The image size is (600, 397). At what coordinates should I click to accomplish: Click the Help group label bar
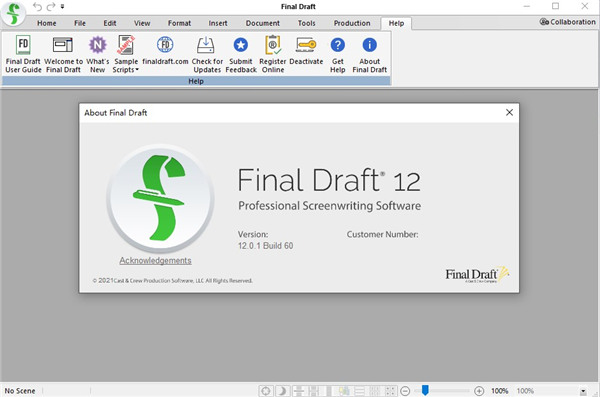(x=196, y=81)
